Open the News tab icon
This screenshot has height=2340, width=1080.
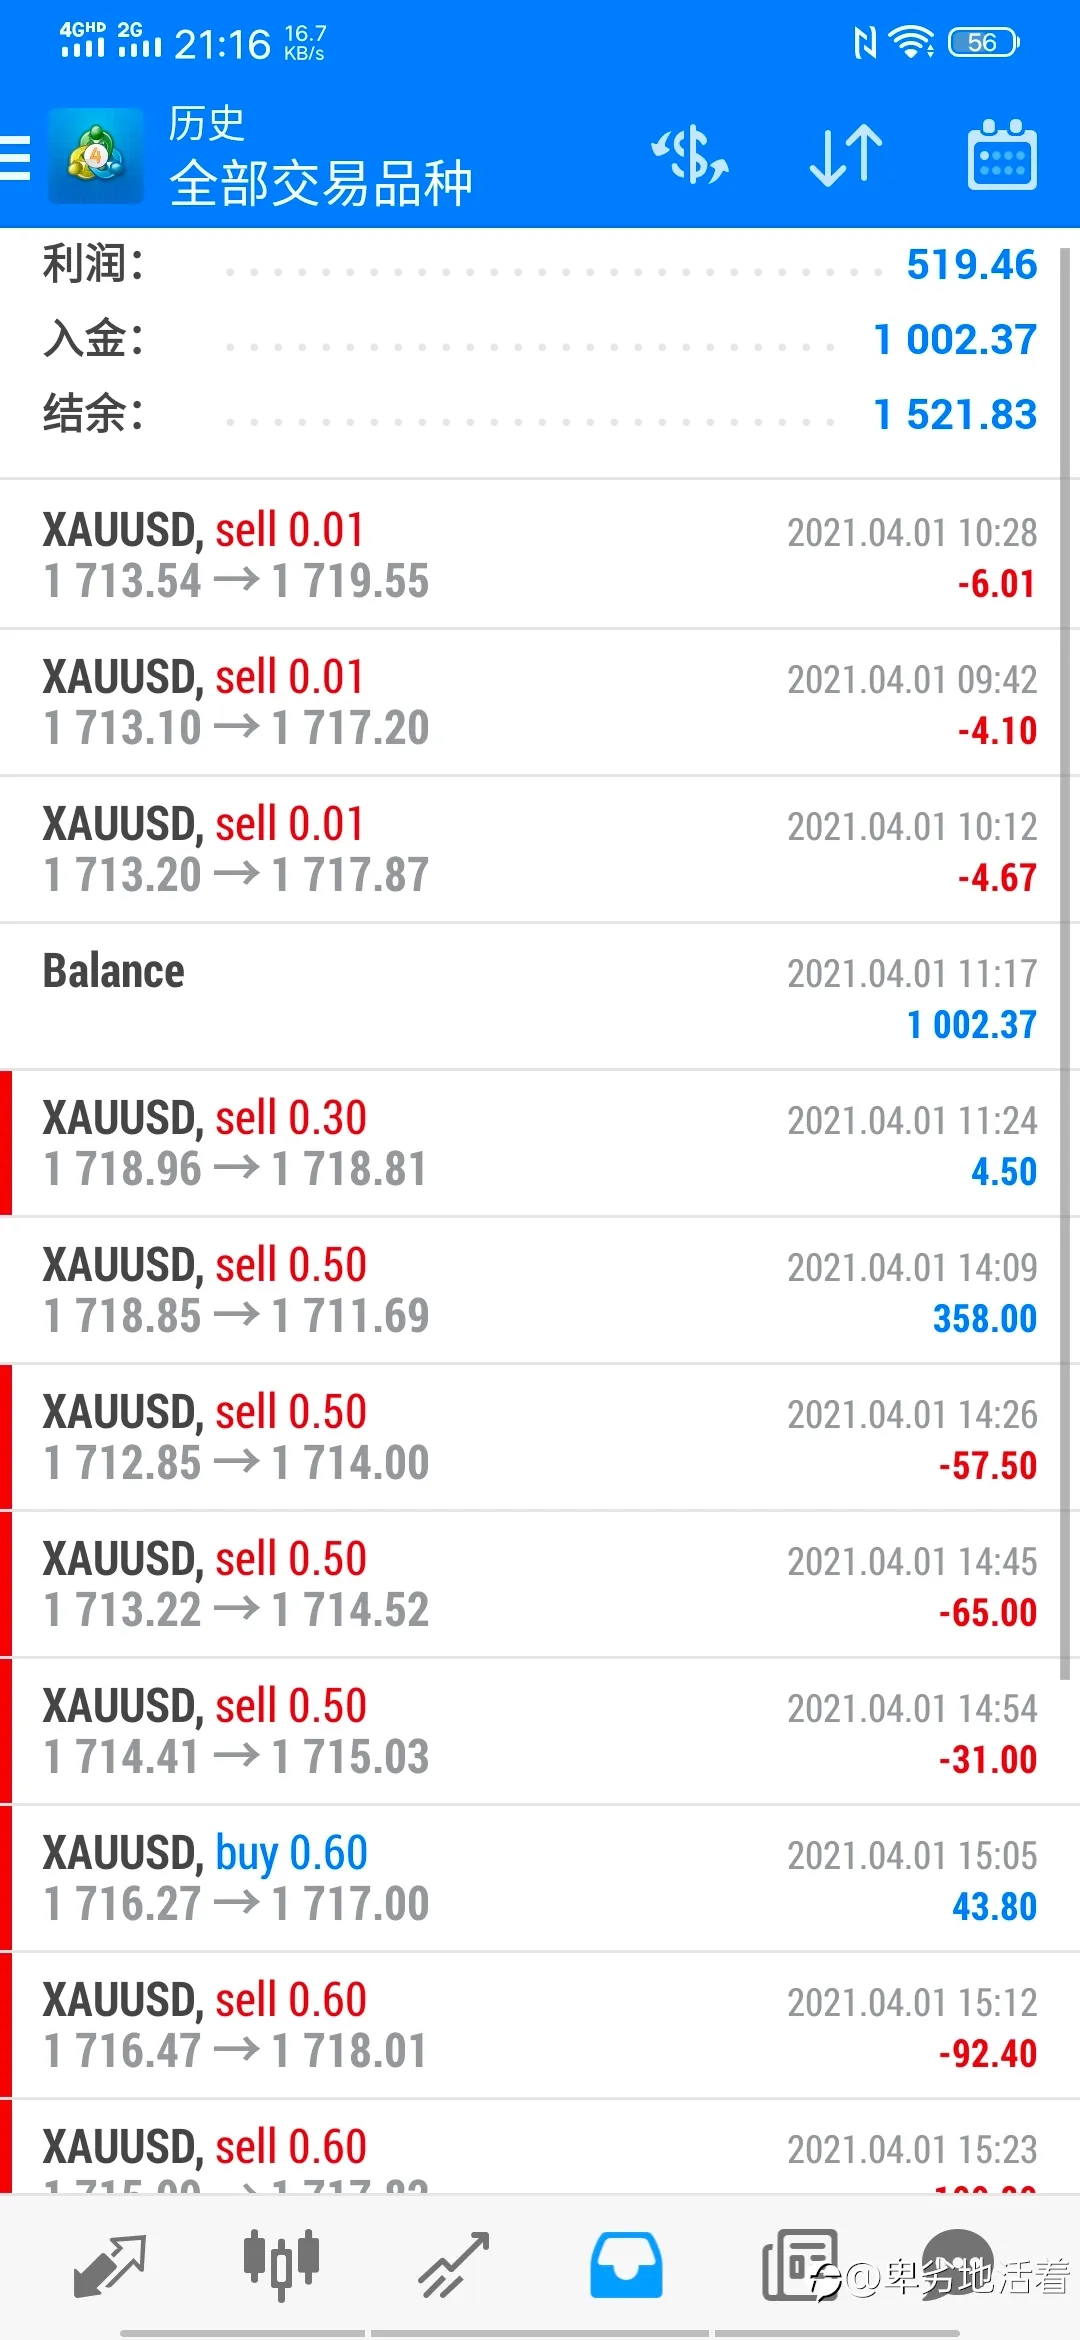[799, 2265]
